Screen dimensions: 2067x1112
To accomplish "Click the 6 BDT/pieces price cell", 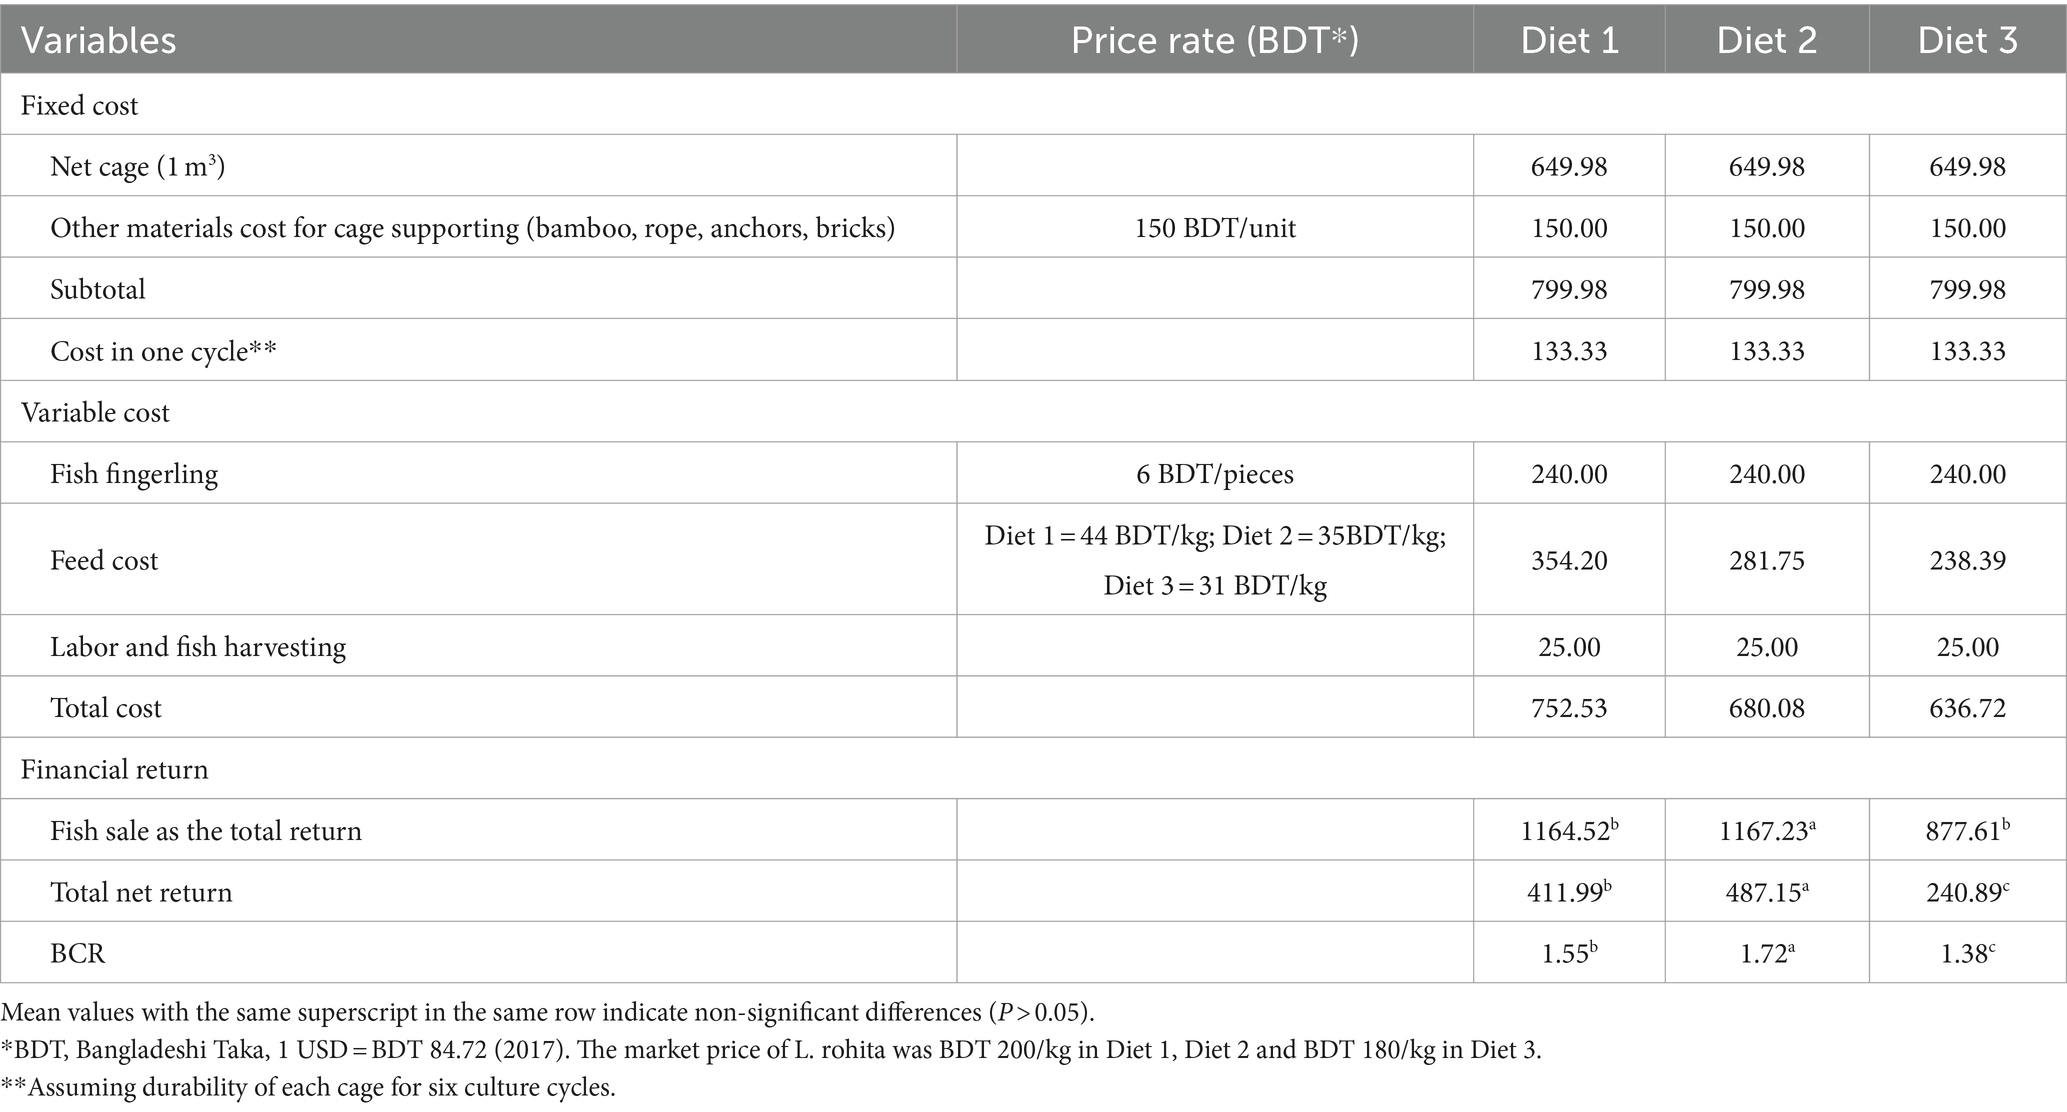I will tap(1214, 474).
